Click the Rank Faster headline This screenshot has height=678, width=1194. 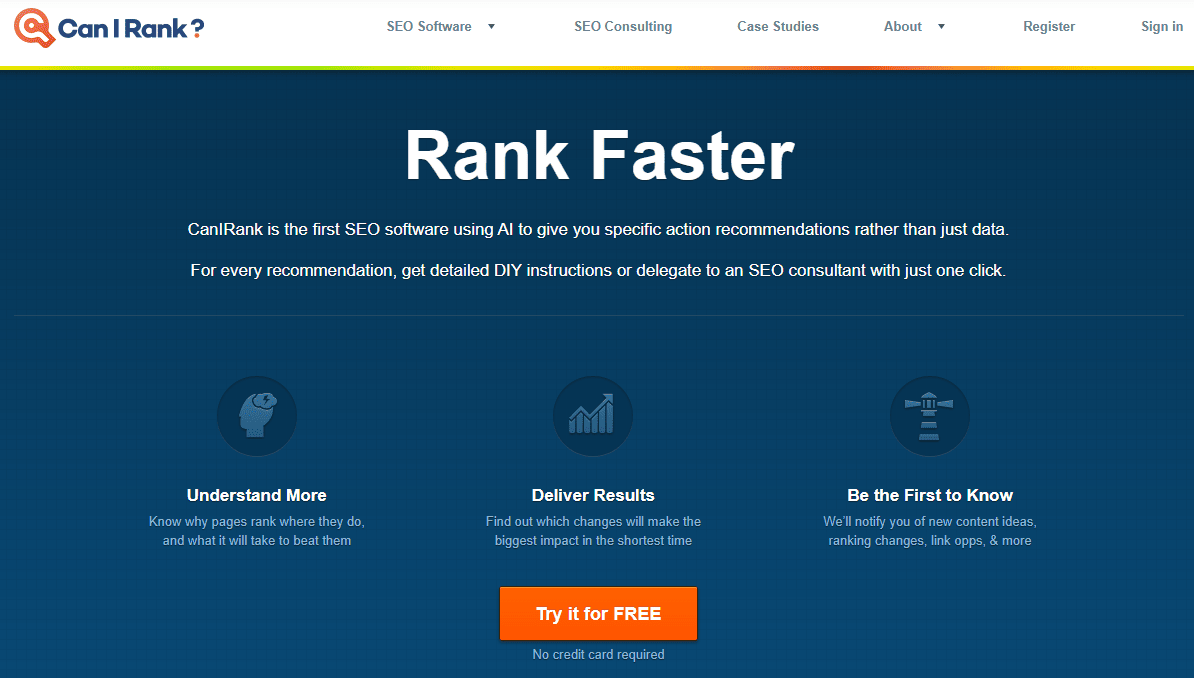(599, 155)
